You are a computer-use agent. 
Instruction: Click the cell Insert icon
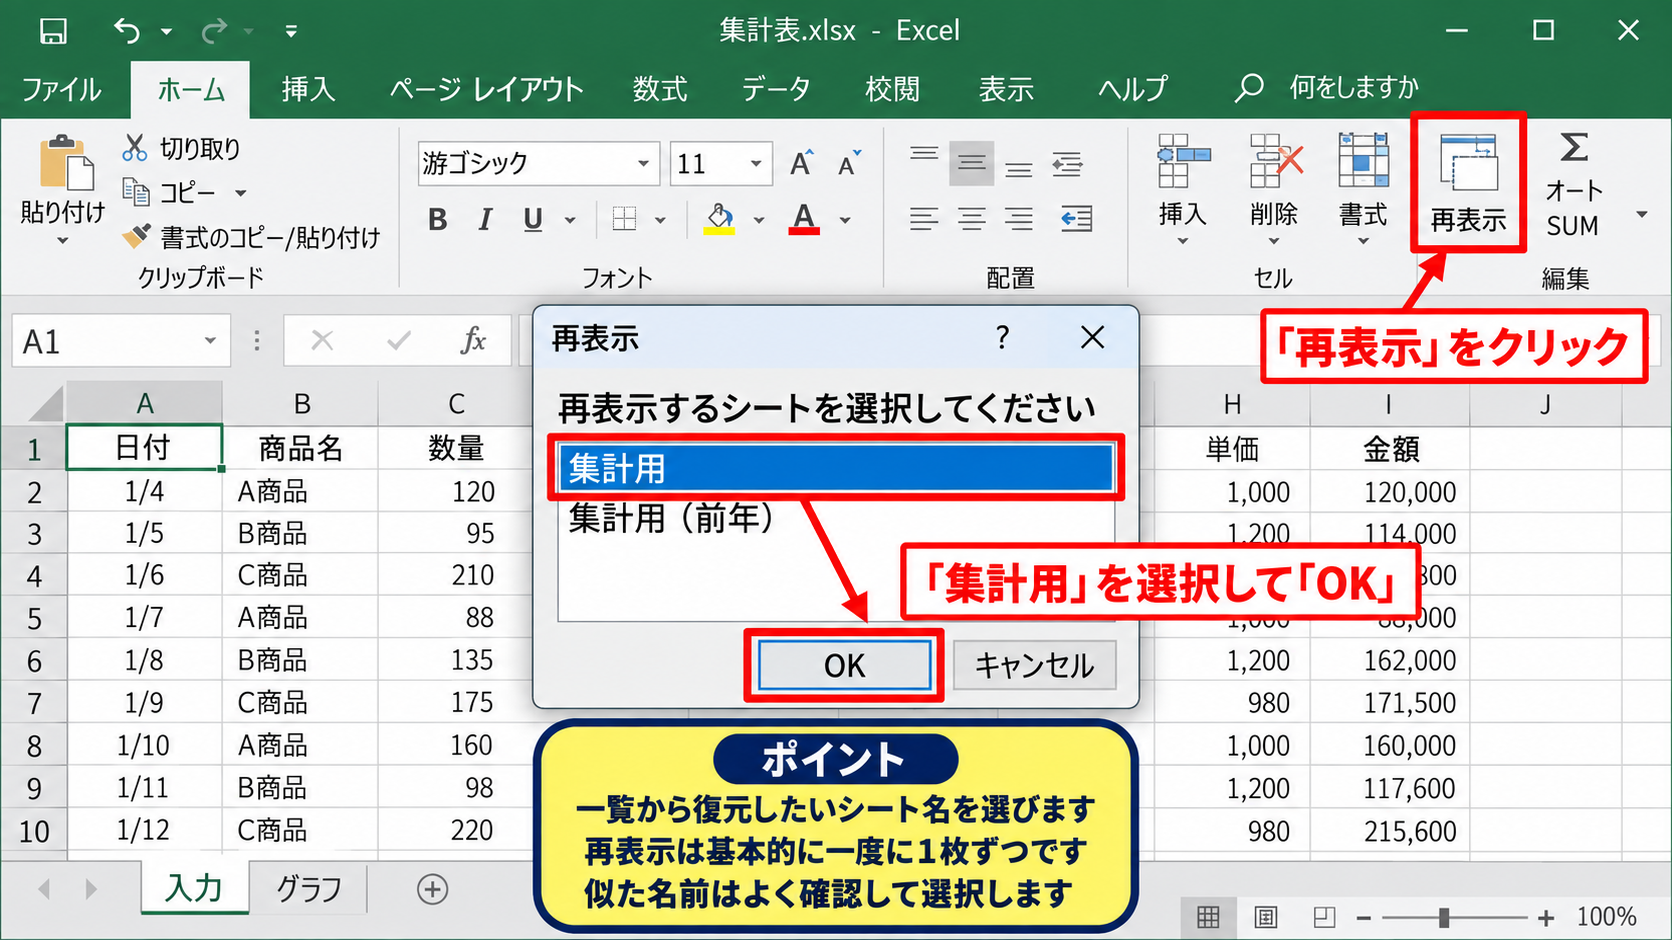coord(1183,162)
